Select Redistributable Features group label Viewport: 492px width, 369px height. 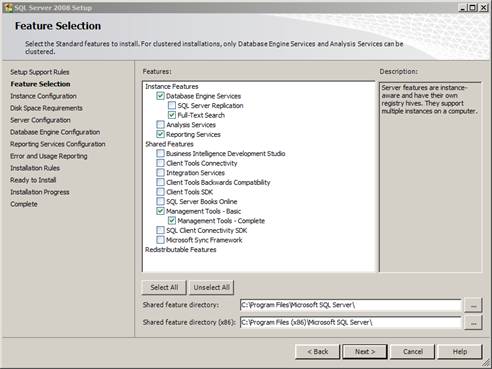point(181,250)
